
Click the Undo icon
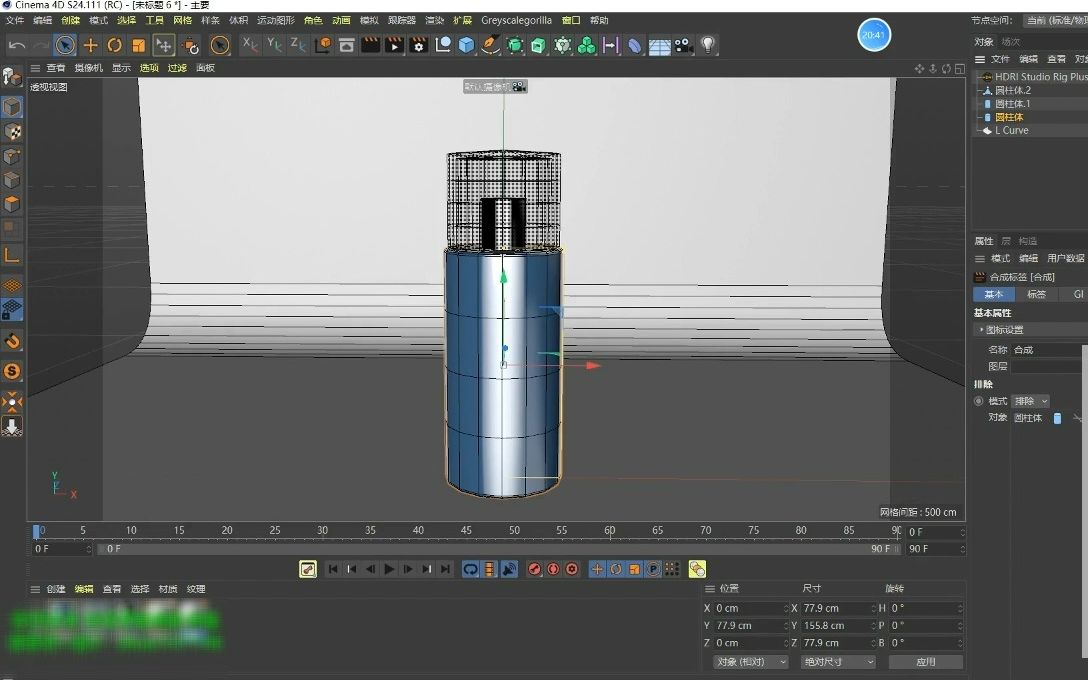pos(15,44)
